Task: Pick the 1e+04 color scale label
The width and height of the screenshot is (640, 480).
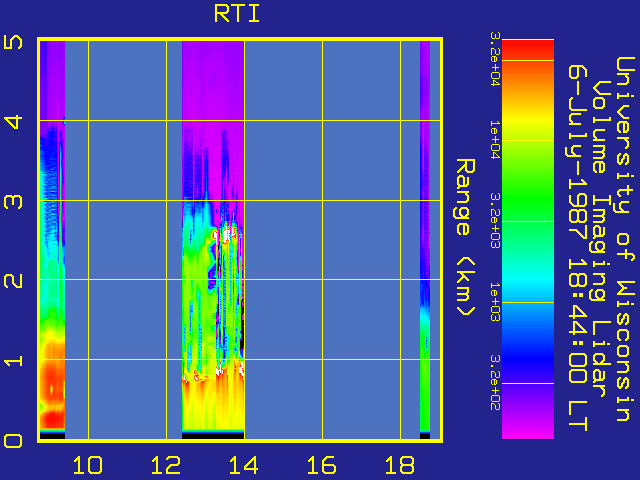Action: tap(494, 140)
